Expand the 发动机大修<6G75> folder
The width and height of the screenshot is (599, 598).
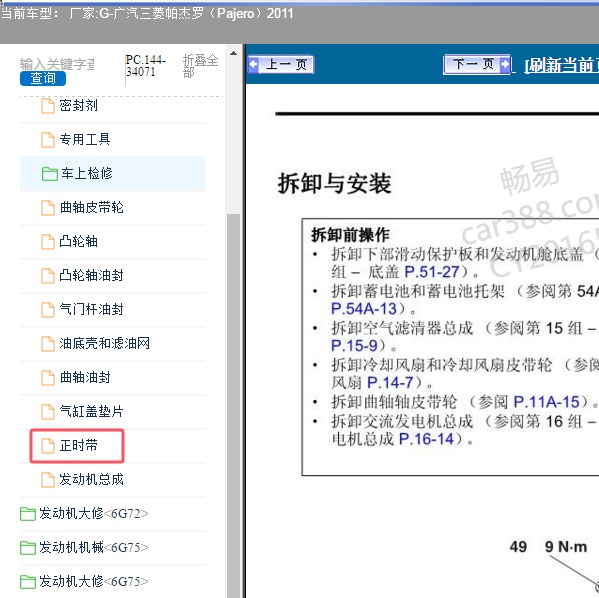(x=94, y=582)
